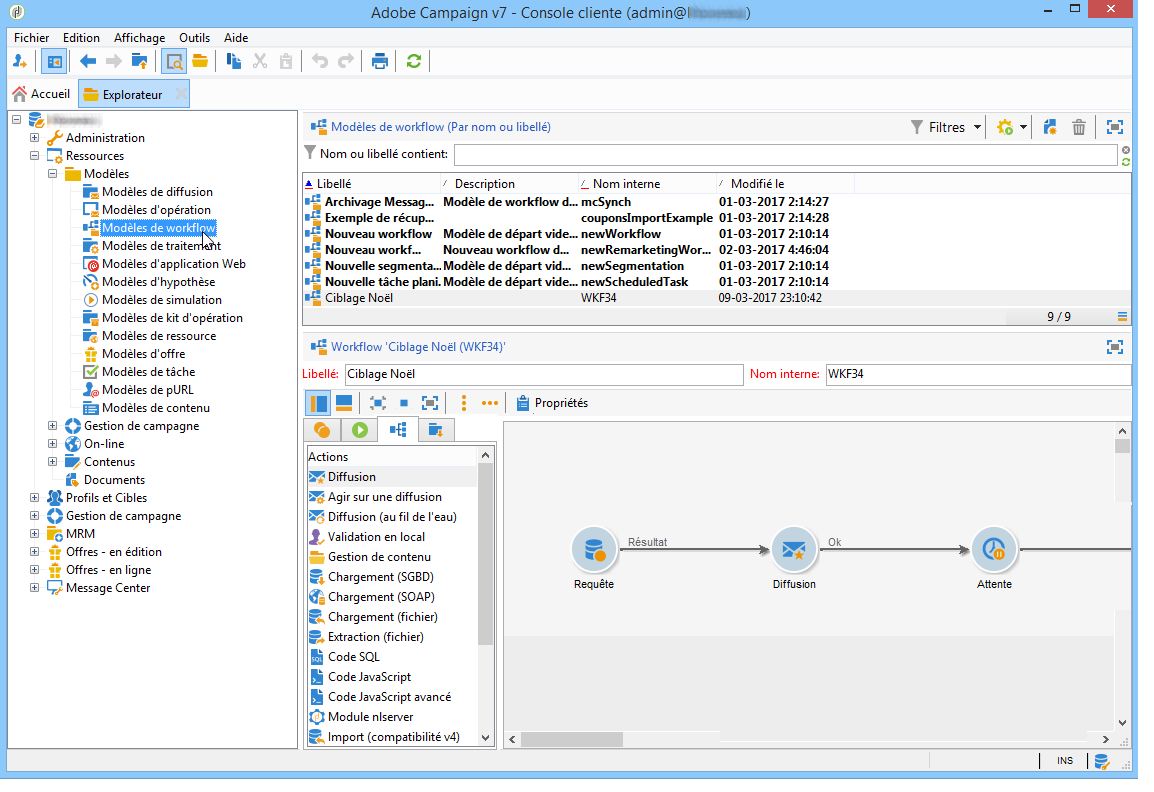Expand the Profils et Cibles node
The image size is (1154, 792).
coord(35,498)
